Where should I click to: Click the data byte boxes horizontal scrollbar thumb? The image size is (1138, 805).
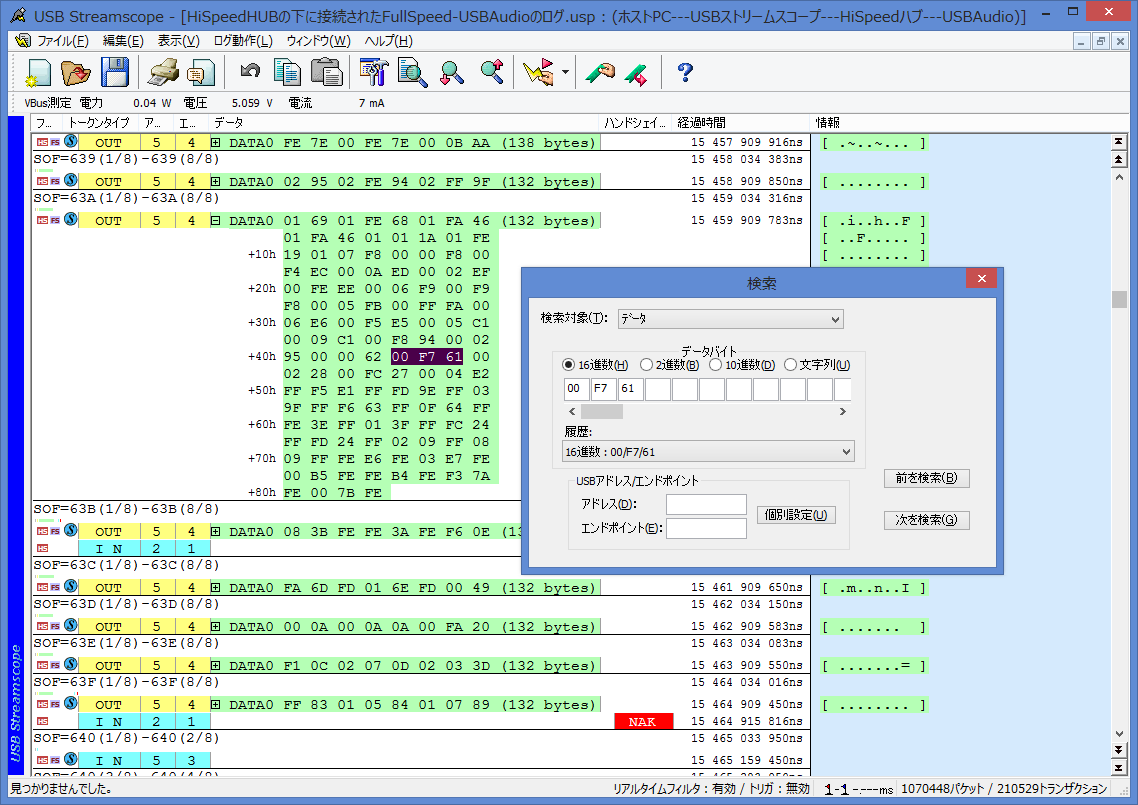602,412
